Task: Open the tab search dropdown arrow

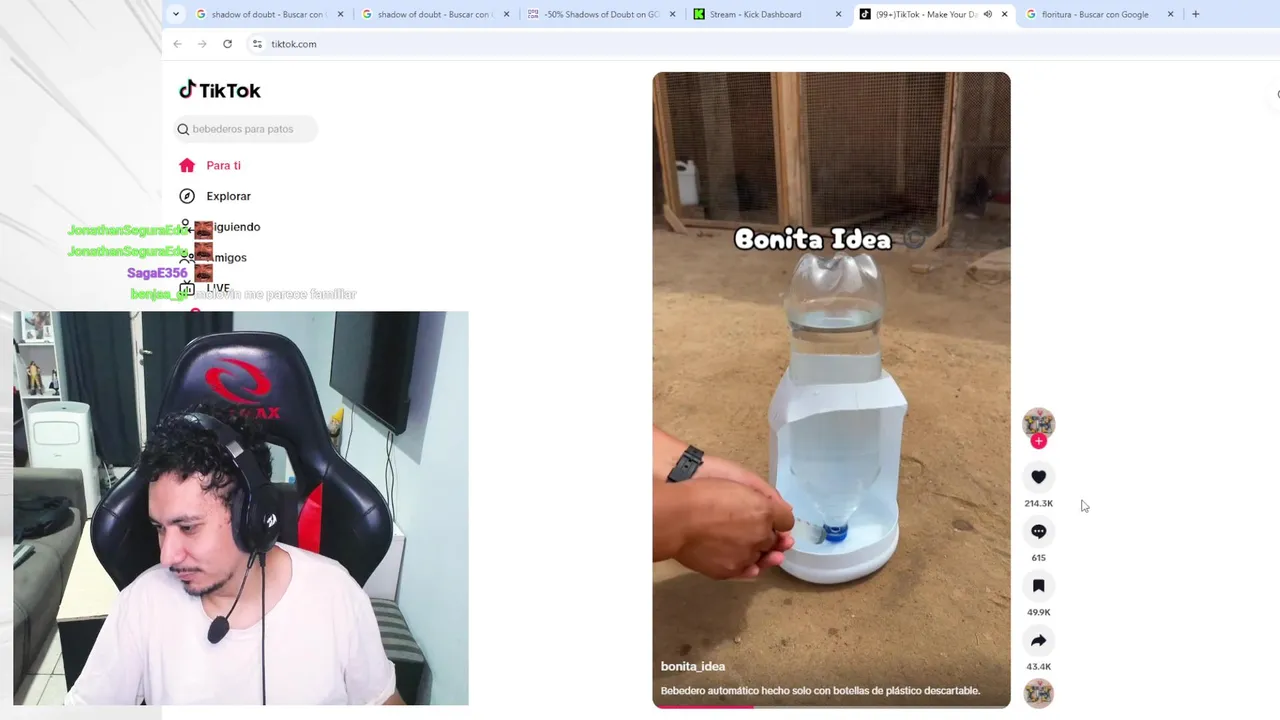Action: click(176, 14)
